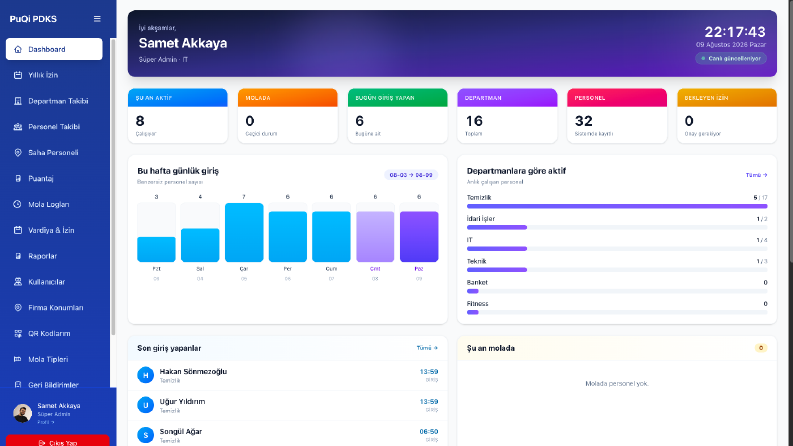Image resolution: width=793 pixels, height=446 pixels.
Task: Click the Yıllık İzin calendar icon
Action: [x=18, y=75]
